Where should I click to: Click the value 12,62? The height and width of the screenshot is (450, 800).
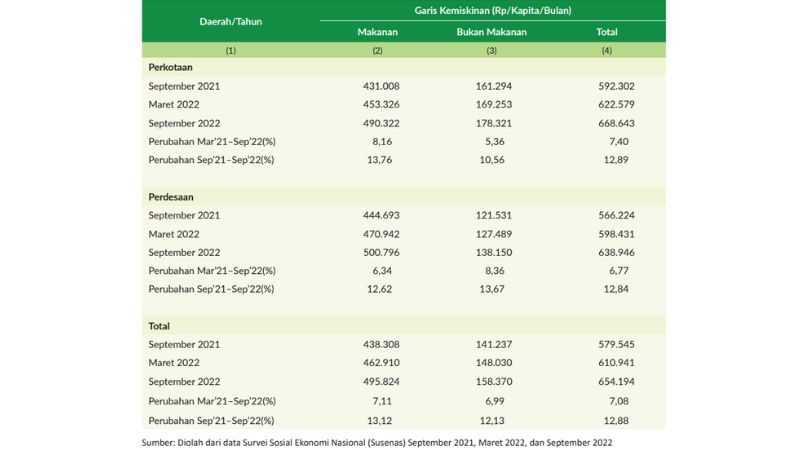(x=380, y=289)
